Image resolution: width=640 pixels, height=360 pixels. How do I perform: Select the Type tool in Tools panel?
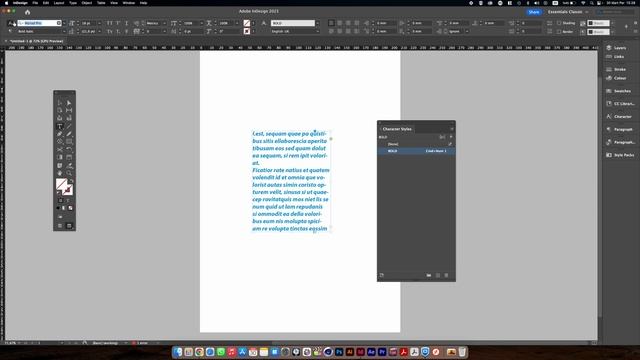[x=60, y=126]
